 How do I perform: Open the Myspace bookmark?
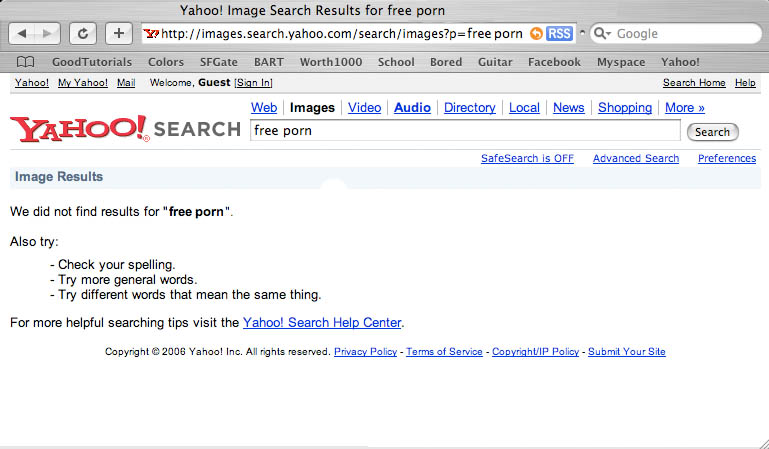coord(621,62)
